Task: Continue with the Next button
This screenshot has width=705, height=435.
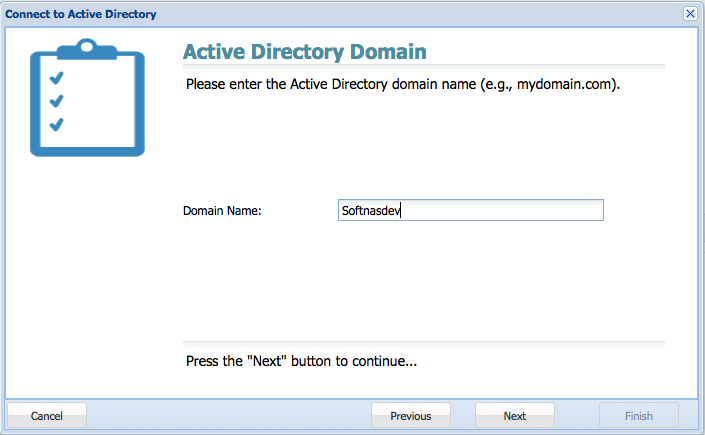Action: (515, 416)
